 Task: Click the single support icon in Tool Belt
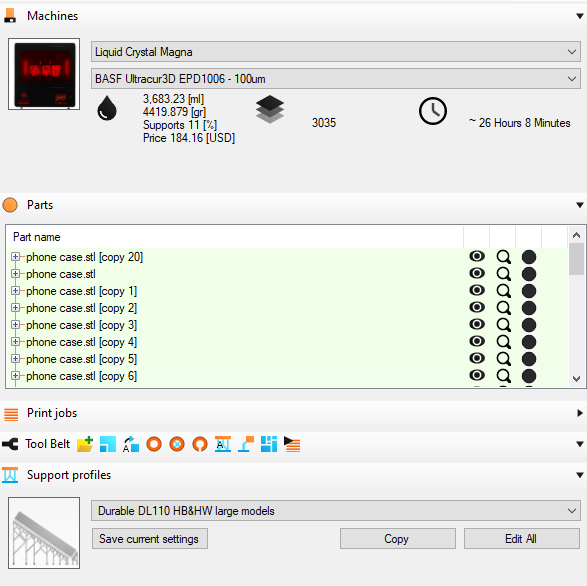pyautogui.click(x=246, y=444)
